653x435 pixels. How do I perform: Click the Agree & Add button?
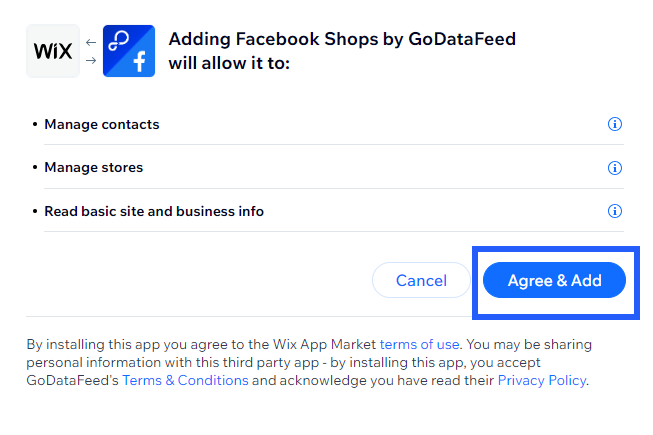coord(554,280)
